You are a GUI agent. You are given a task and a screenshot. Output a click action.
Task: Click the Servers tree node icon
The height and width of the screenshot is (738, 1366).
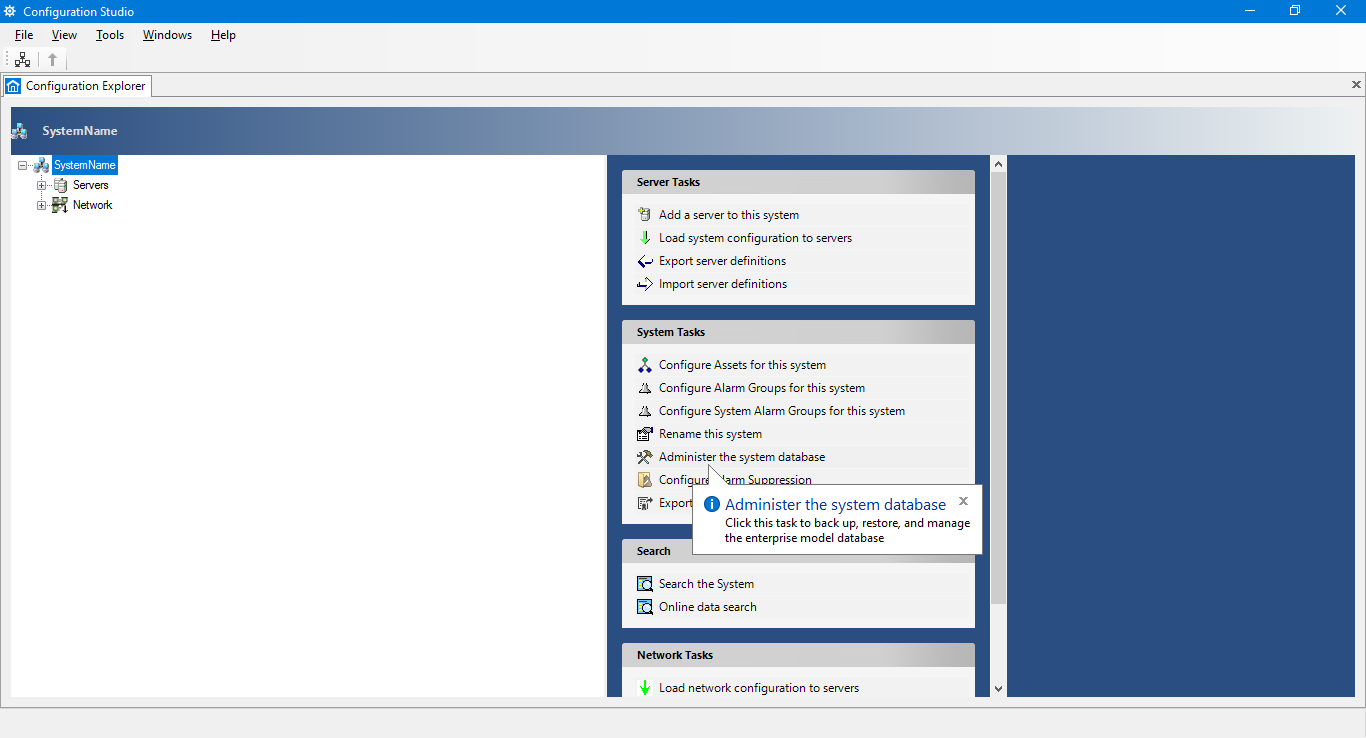coord(60,185)
